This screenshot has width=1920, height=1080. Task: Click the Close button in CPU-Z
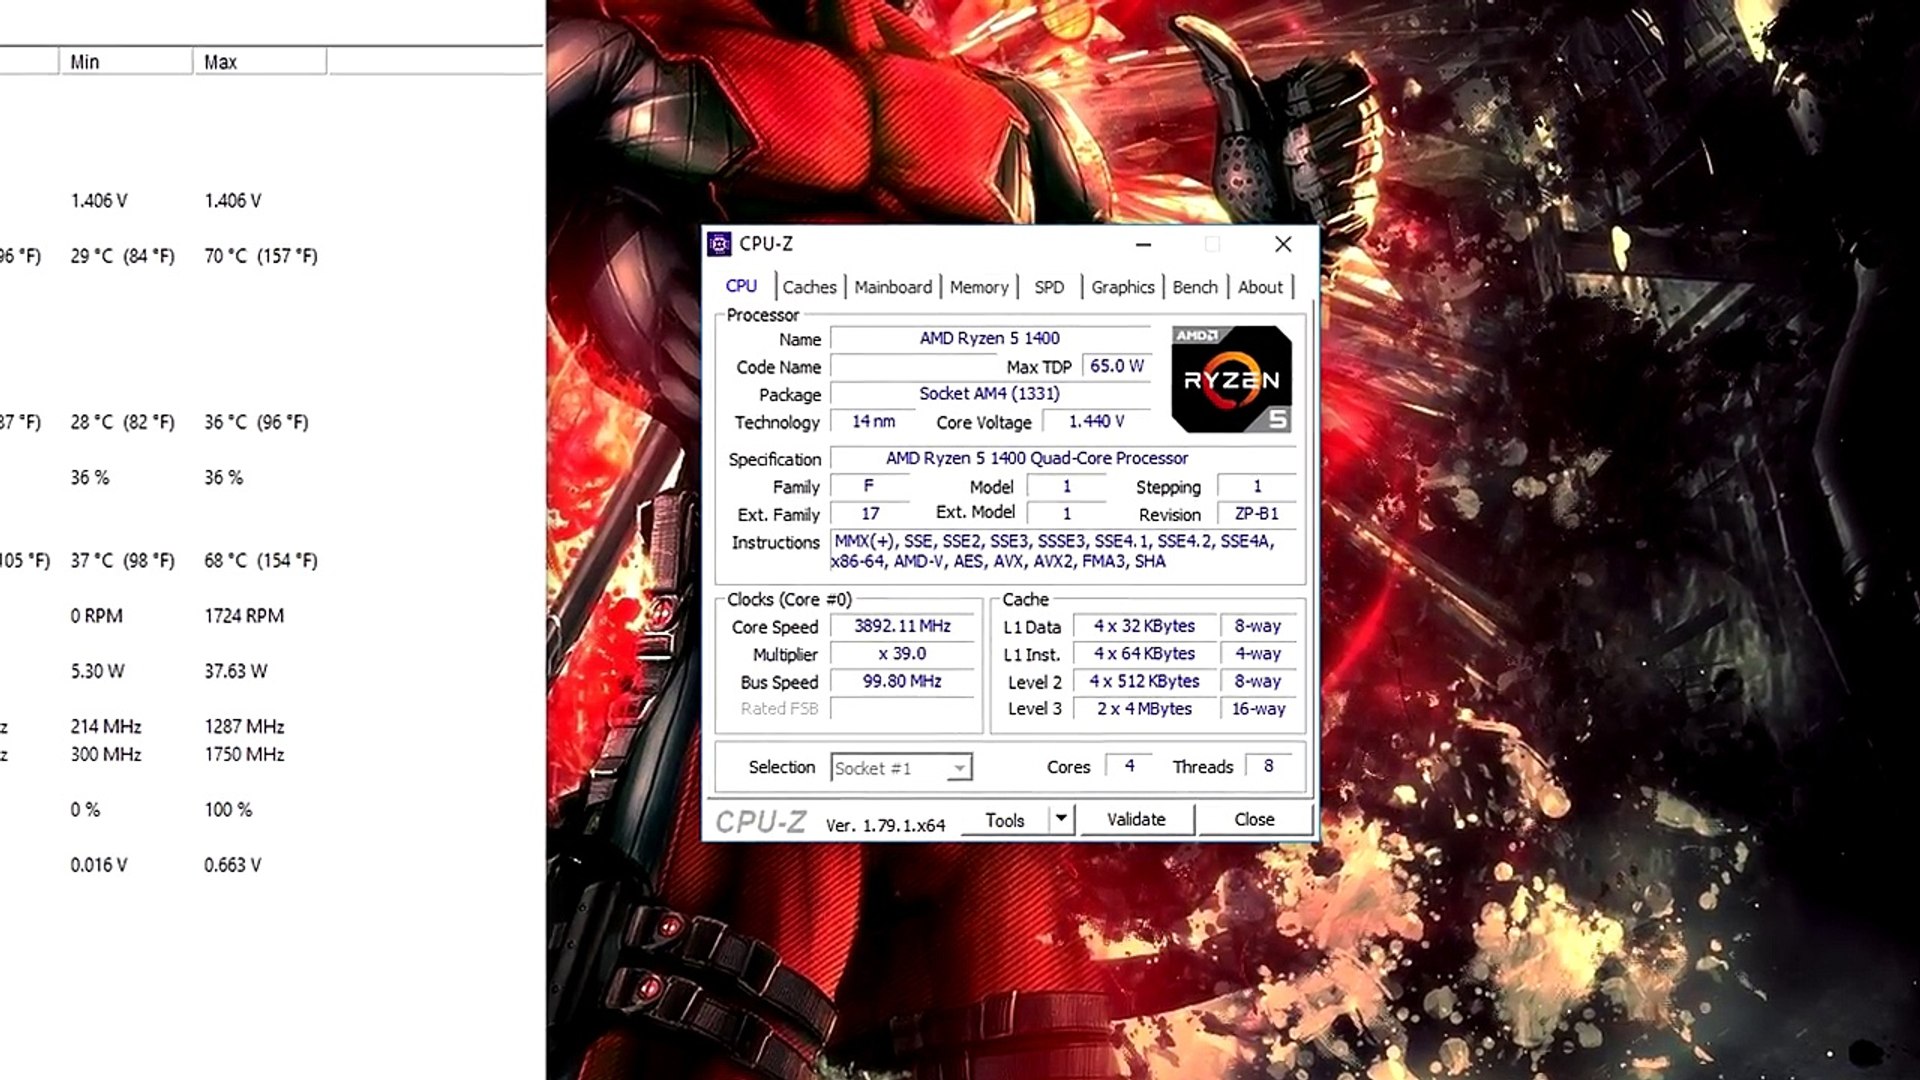[x=1254, y=819]
